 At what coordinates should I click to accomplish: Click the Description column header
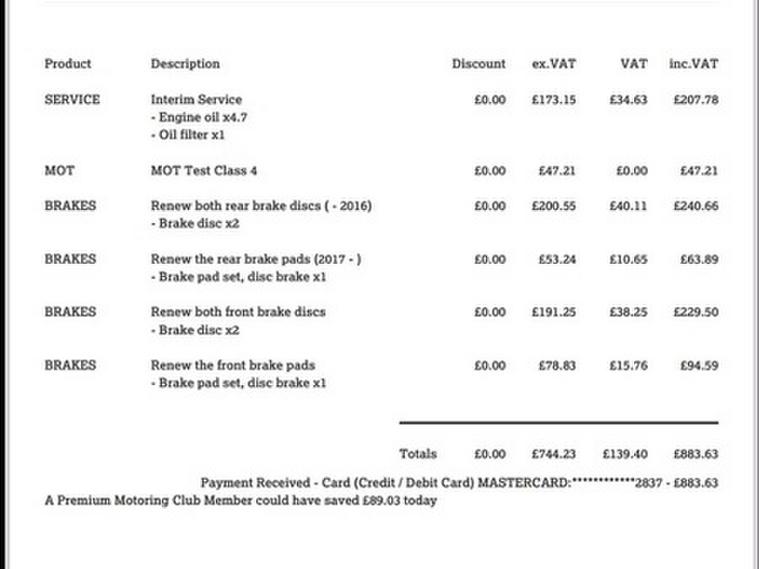click(x=185, y=64)
